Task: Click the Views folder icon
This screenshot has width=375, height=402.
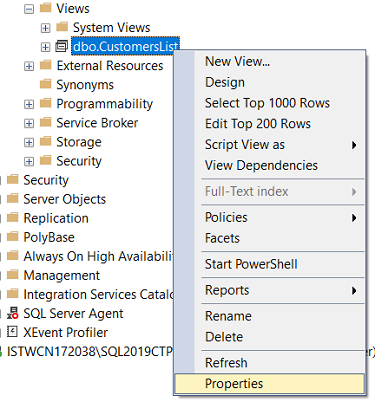Action: pos(46,8)
